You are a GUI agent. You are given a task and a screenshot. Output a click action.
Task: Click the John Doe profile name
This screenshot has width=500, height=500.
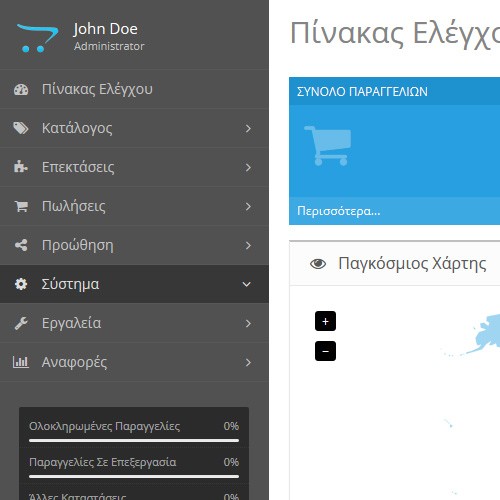pos(105,29)
